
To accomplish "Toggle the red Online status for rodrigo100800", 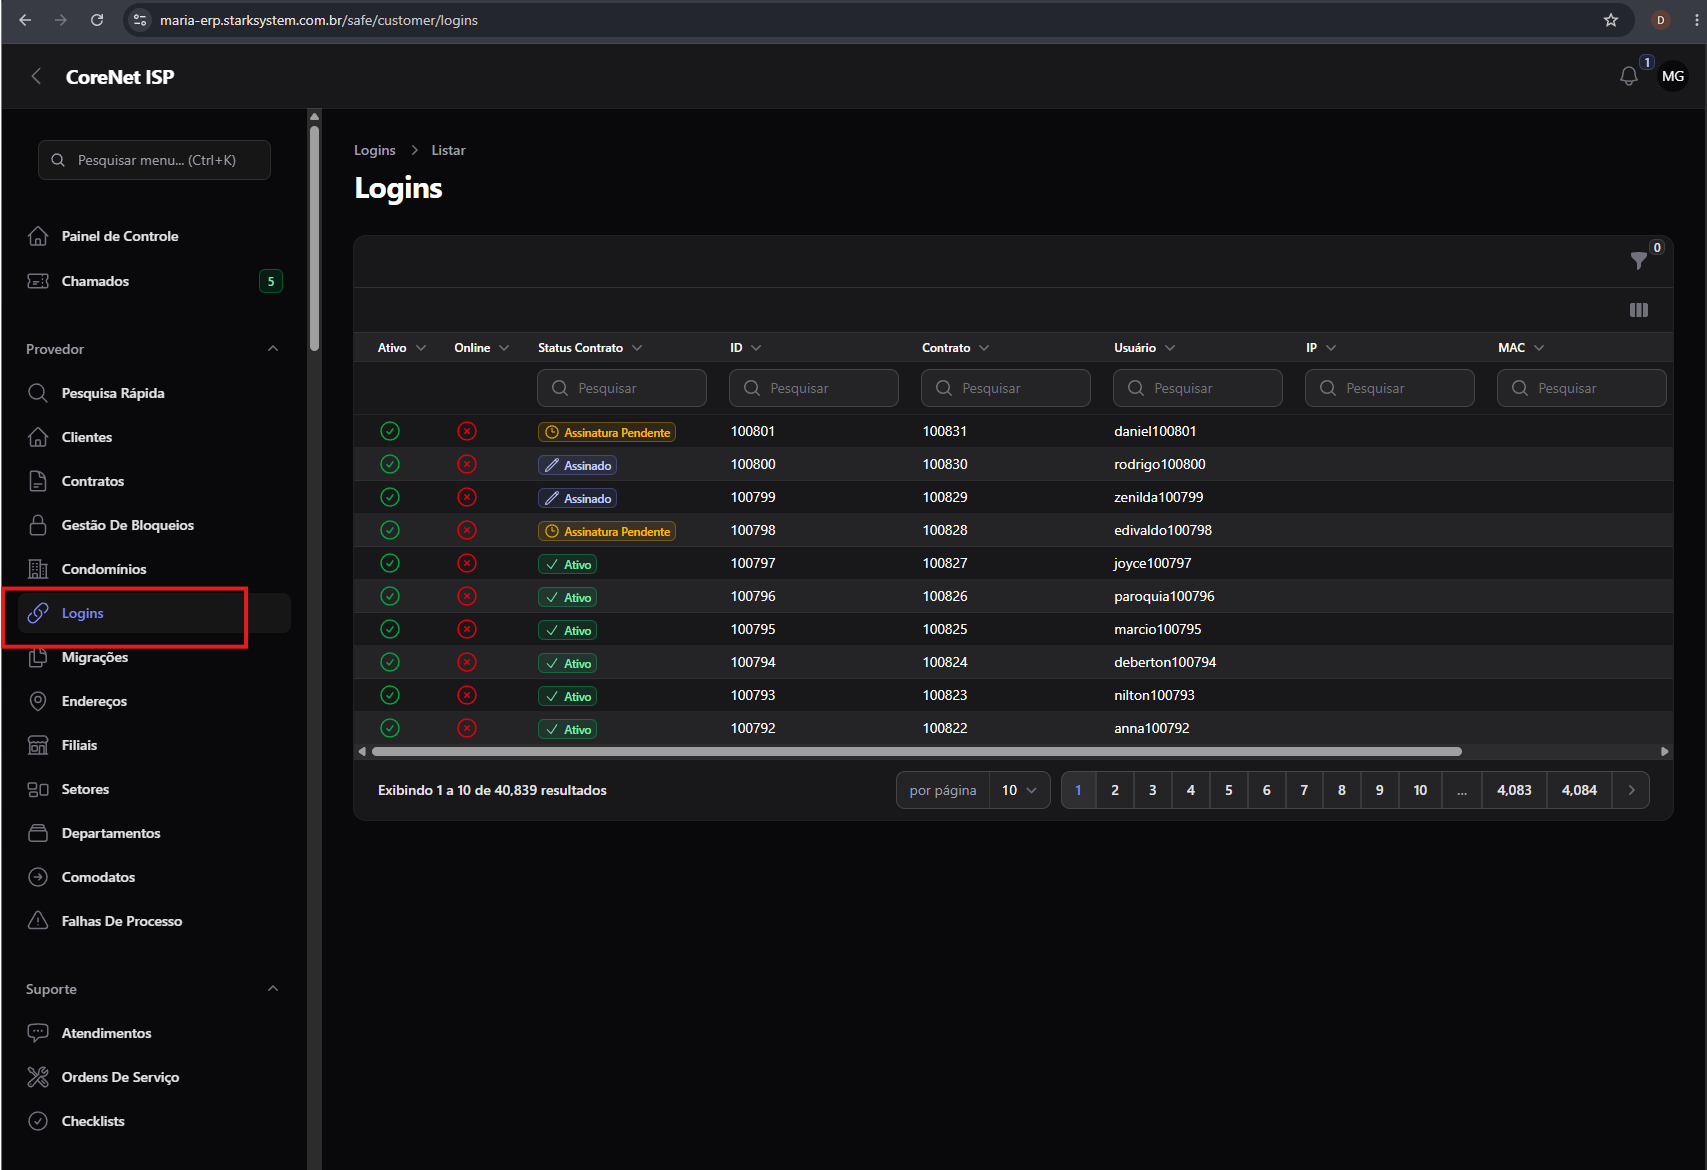I will (x=467, y=464).
